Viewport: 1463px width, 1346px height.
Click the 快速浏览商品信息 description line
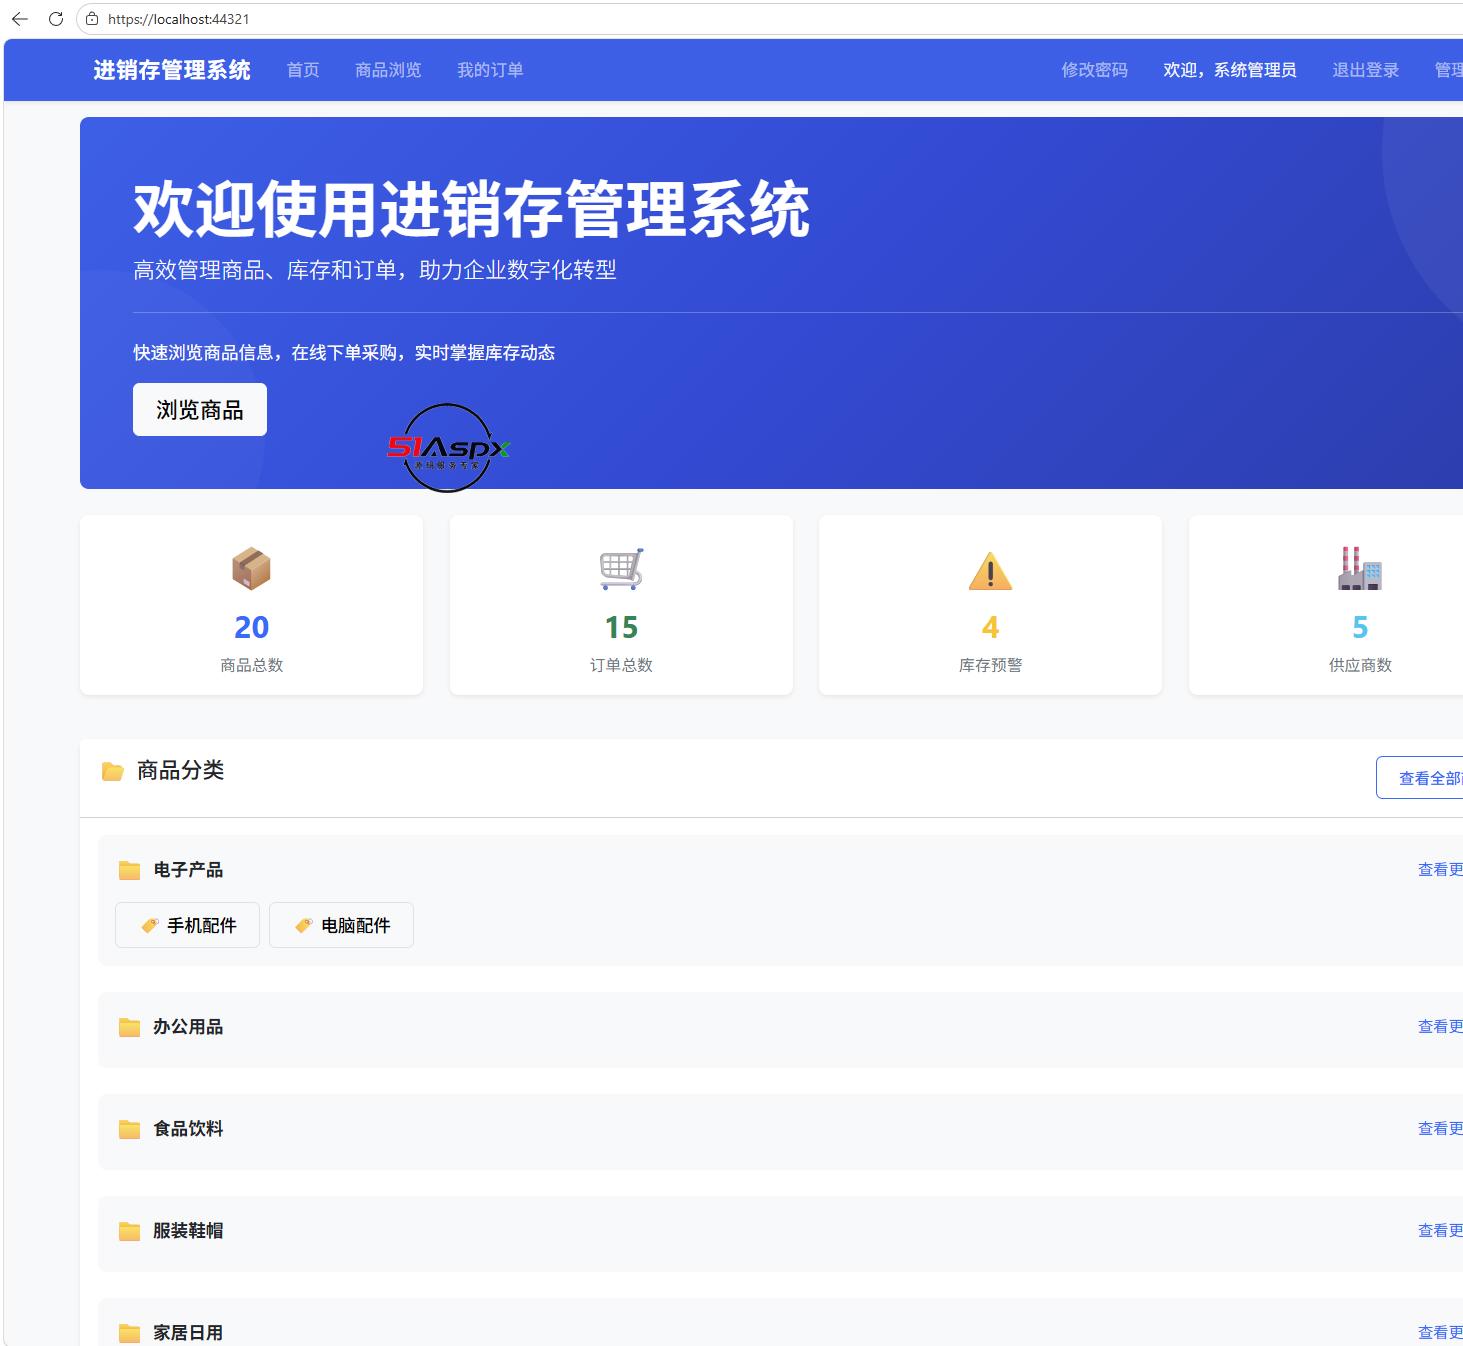pyautogui.click(x=344, y=353)
